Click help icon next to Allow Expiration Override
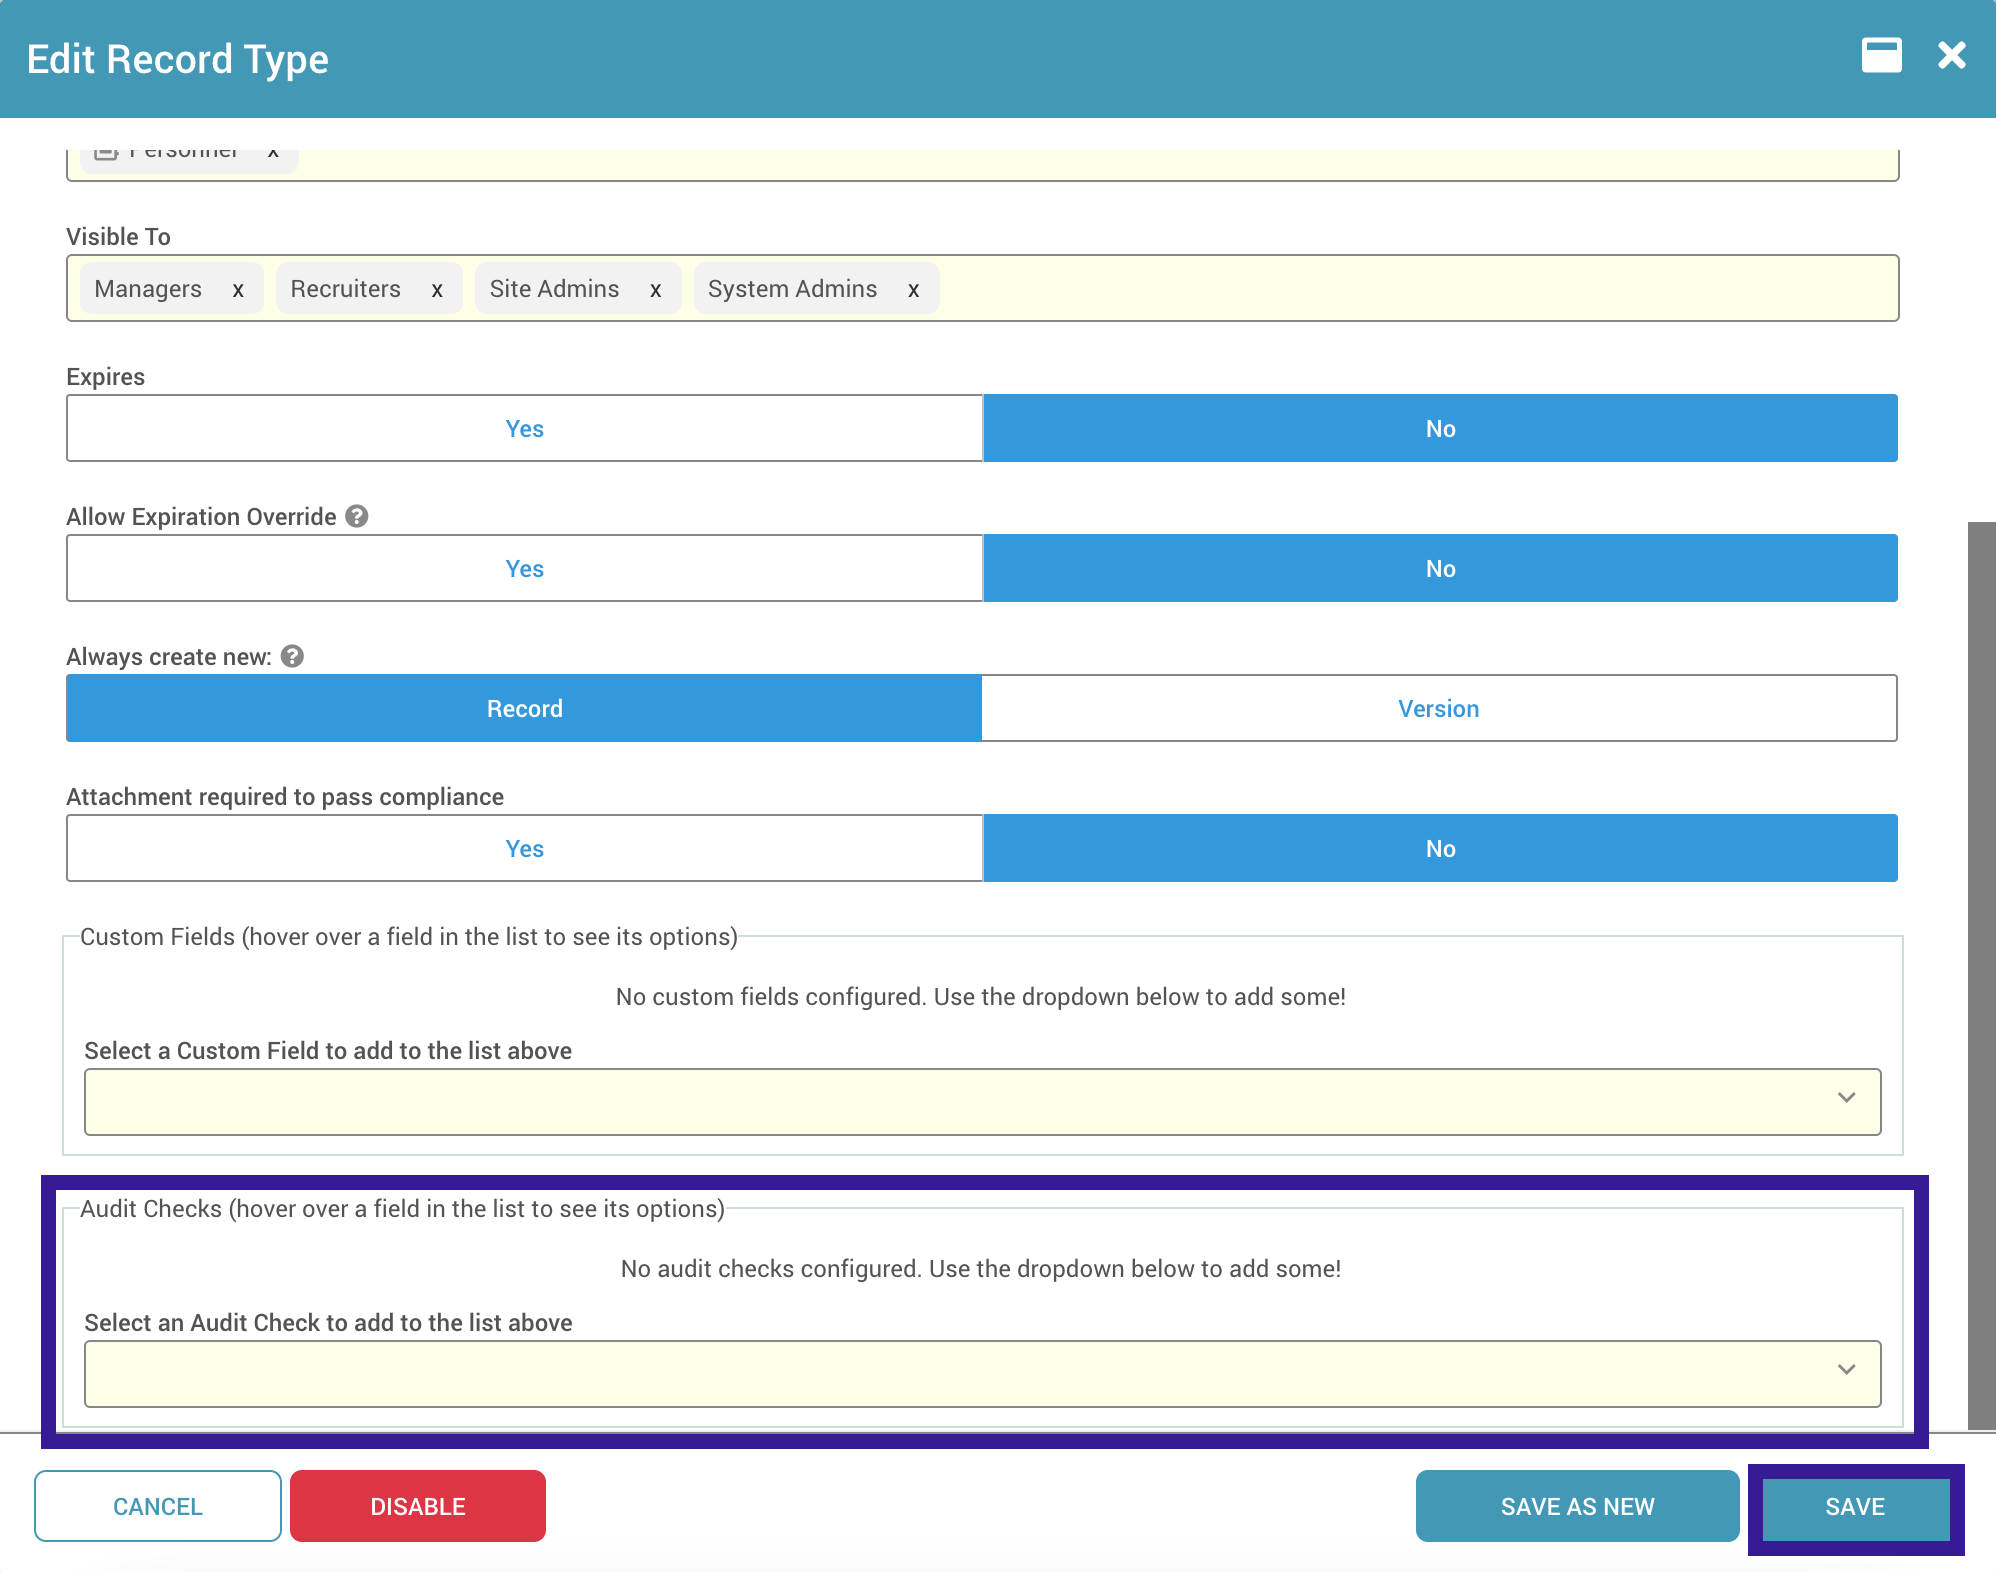Image resolution: width=1996 pixels, height=1572 pixels. [x=357, y=516]
